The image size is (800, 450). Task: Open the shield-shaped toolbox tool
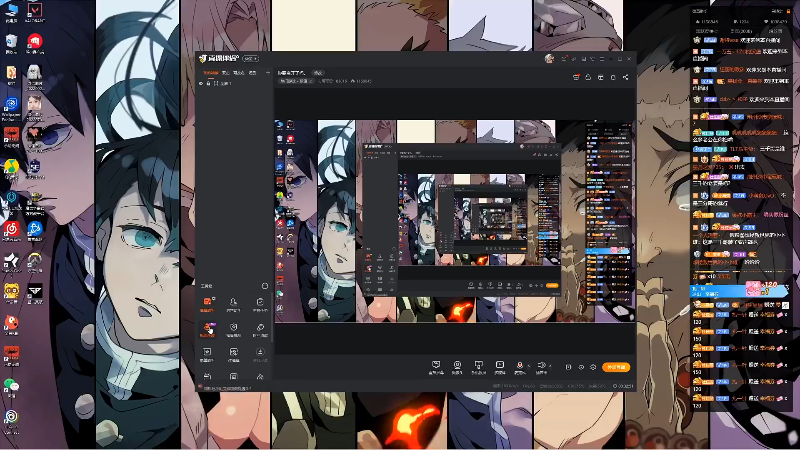pos(233,329)
